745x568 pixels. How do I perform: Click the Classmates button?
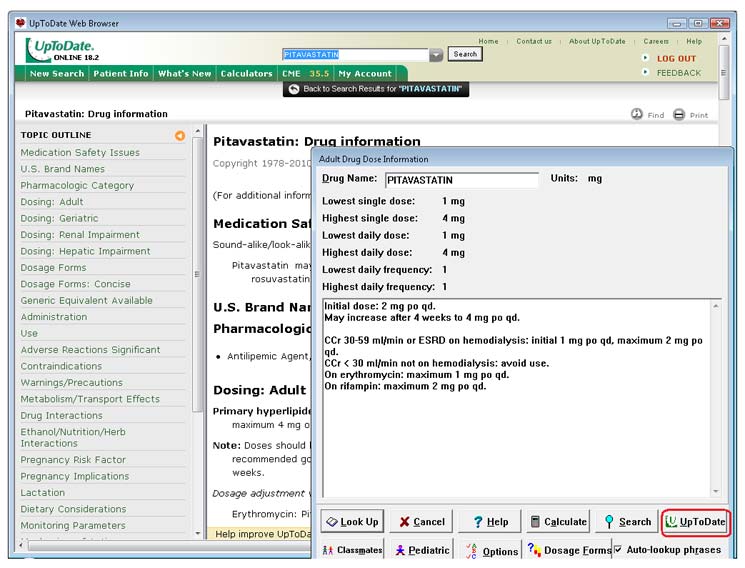[353, 550]
